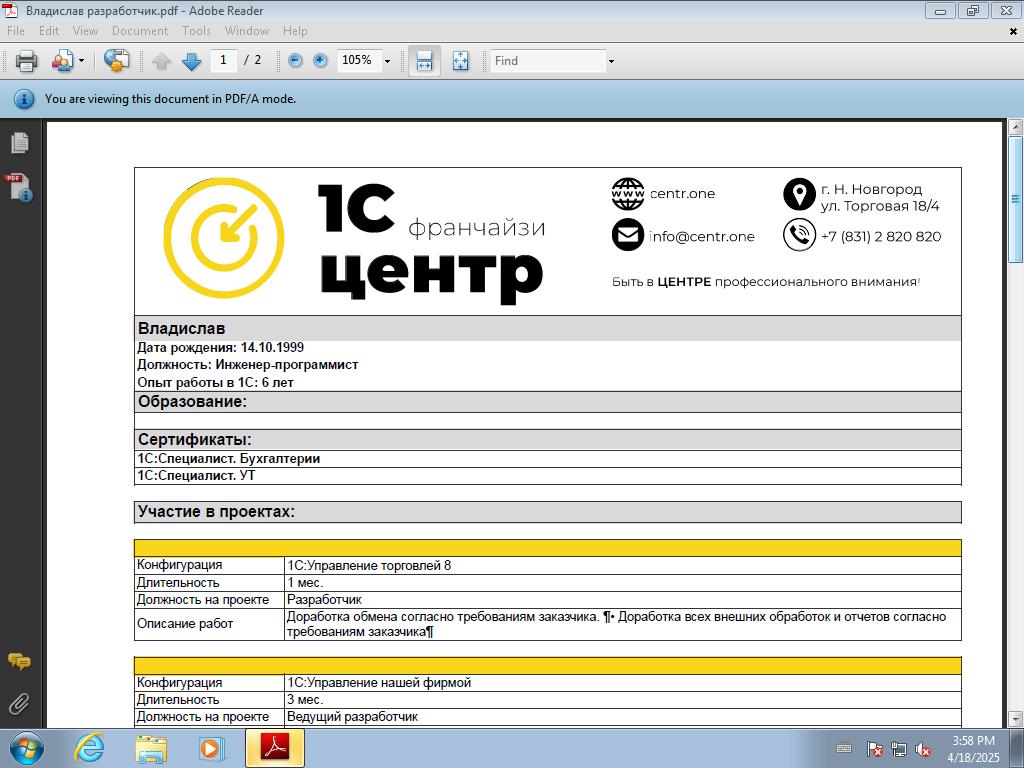Click the location pin icon near Н. Новгород
The height and width of the screenshot is (768, 1024).
pyautogui.click(x=799, y=194)
